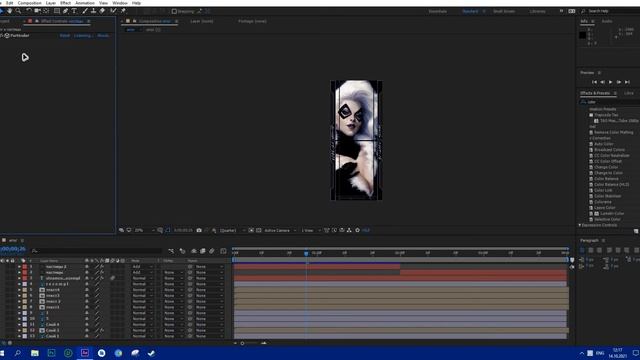This screenshot has height=360, width=640.
Task: Select the Eraser tool
Action: tap(102, 11)
